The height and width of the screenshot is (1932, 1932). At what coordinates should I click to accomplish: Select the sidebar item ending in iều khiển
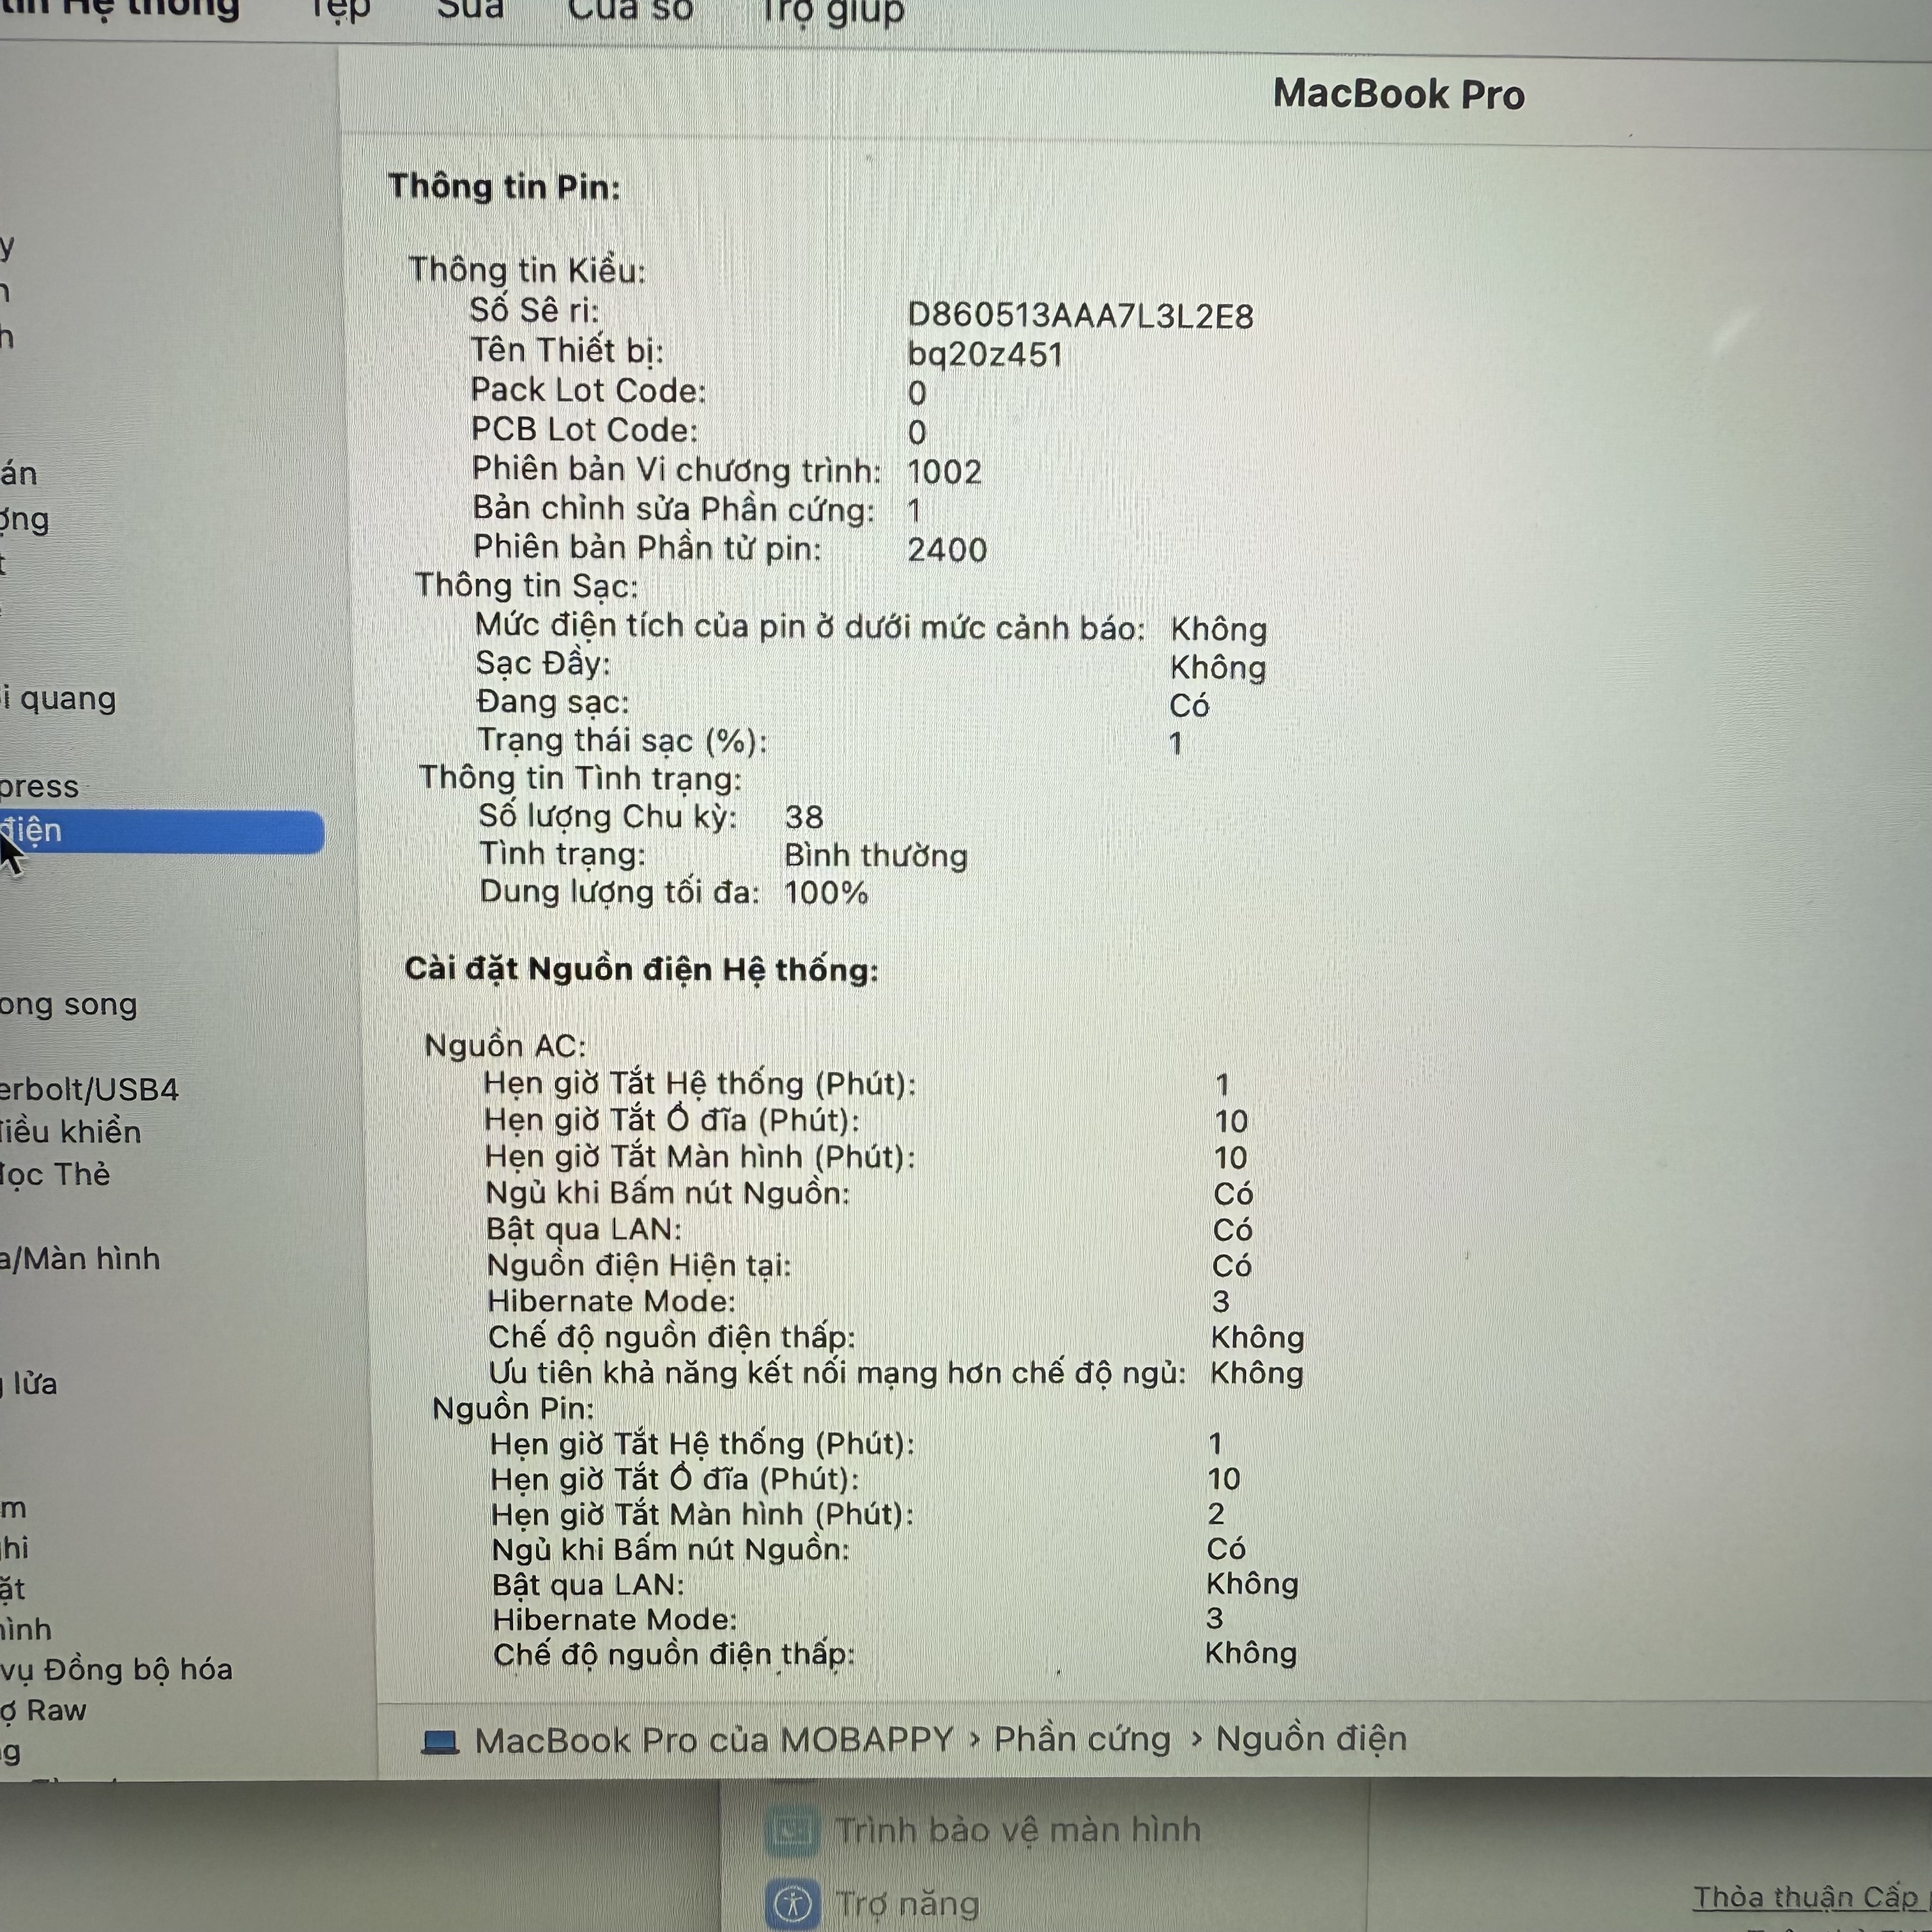70,1132
